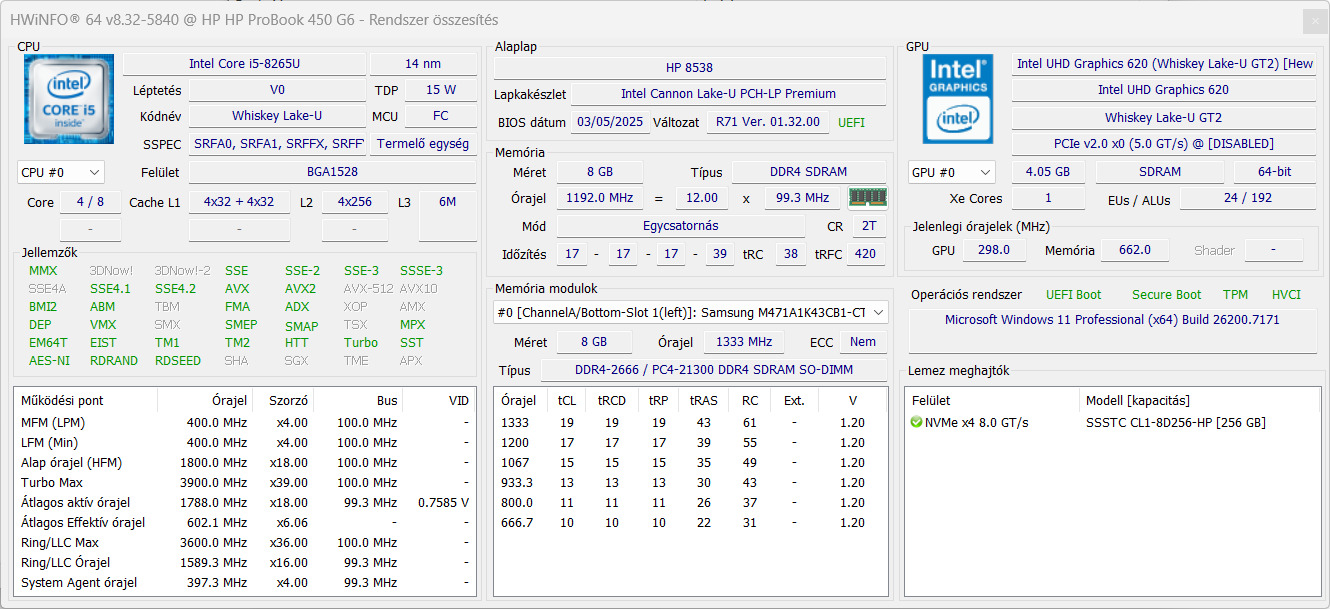The height and width of the screenshot is (609, 1330).
Task: Click the Egycsatornás memory mode value
Action: click(x=681, y=226)
